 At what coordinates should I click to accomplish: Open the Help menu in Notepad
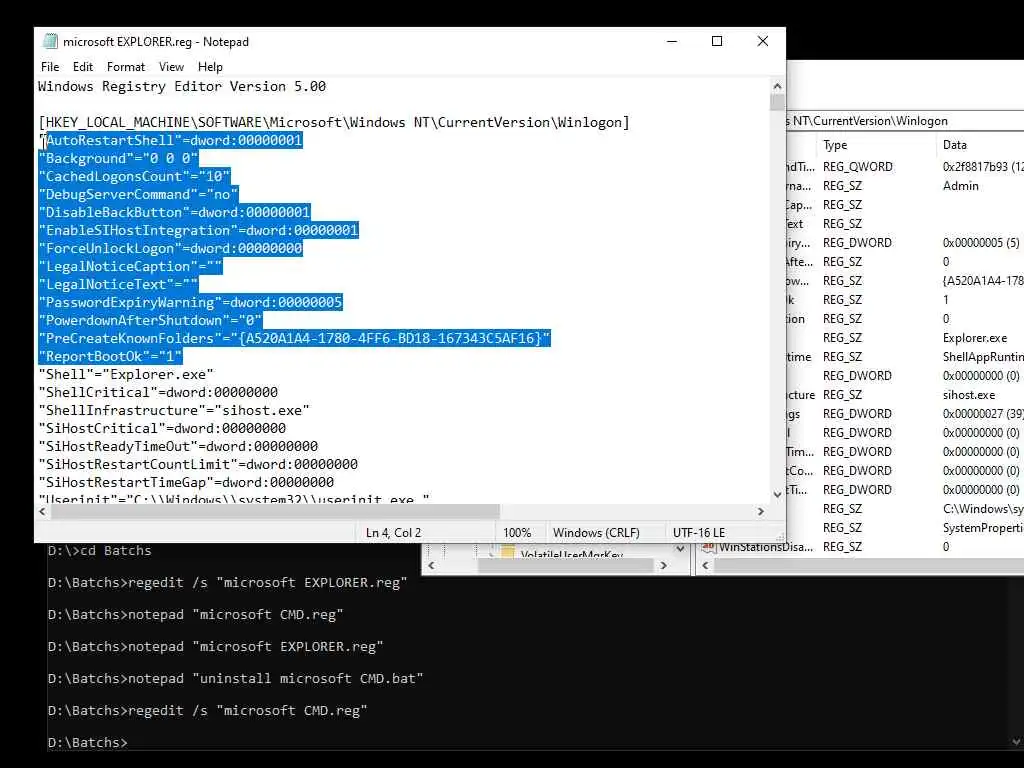(x=210, y=67)
